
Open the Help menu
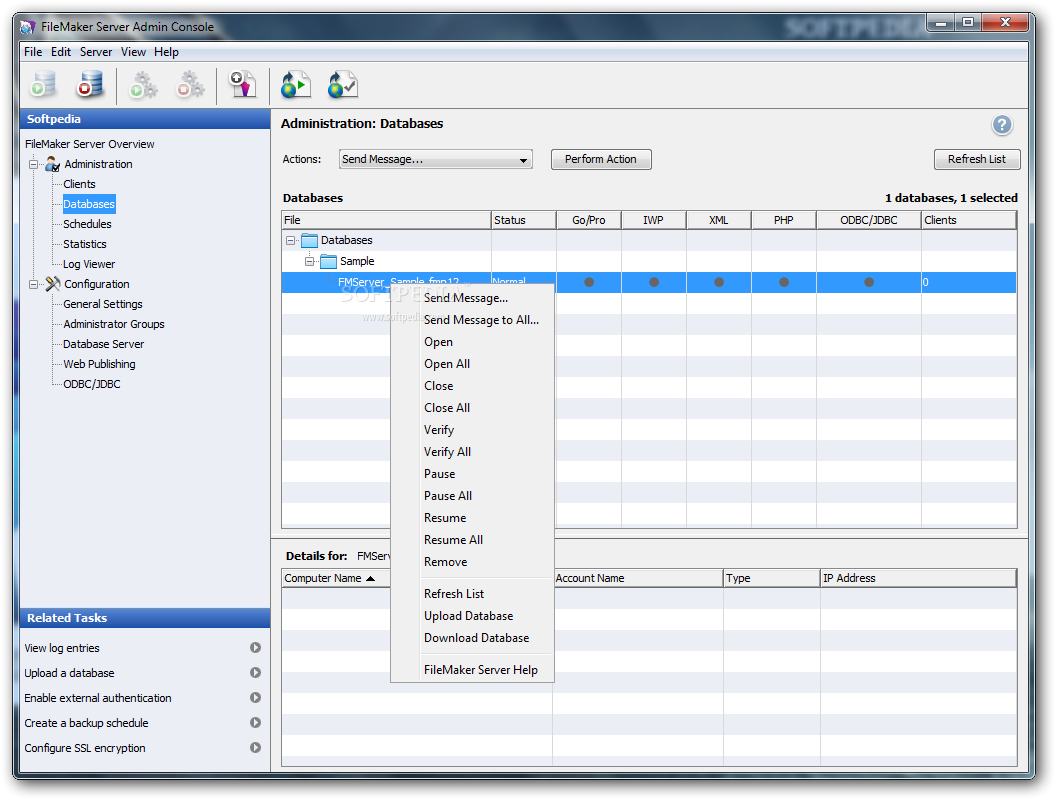click(x=166, y=52)
